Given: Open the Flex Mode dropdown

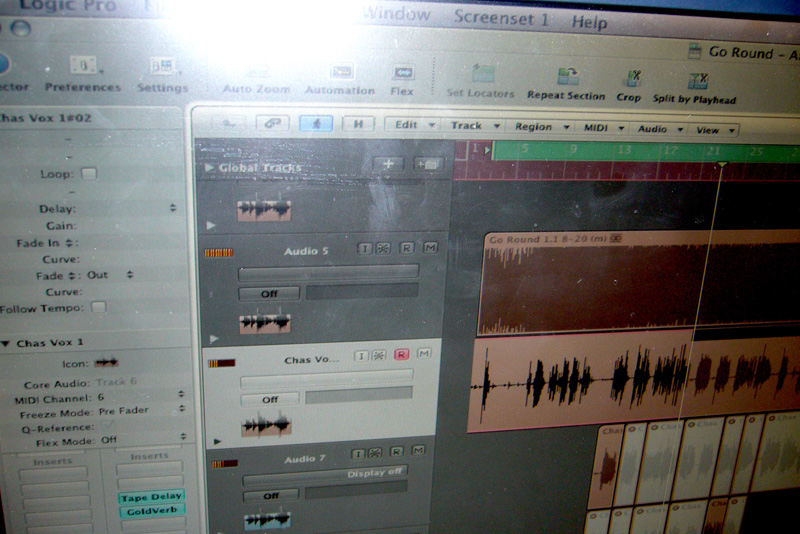Looking at the screenshot, I should click(x=141, y=438).
